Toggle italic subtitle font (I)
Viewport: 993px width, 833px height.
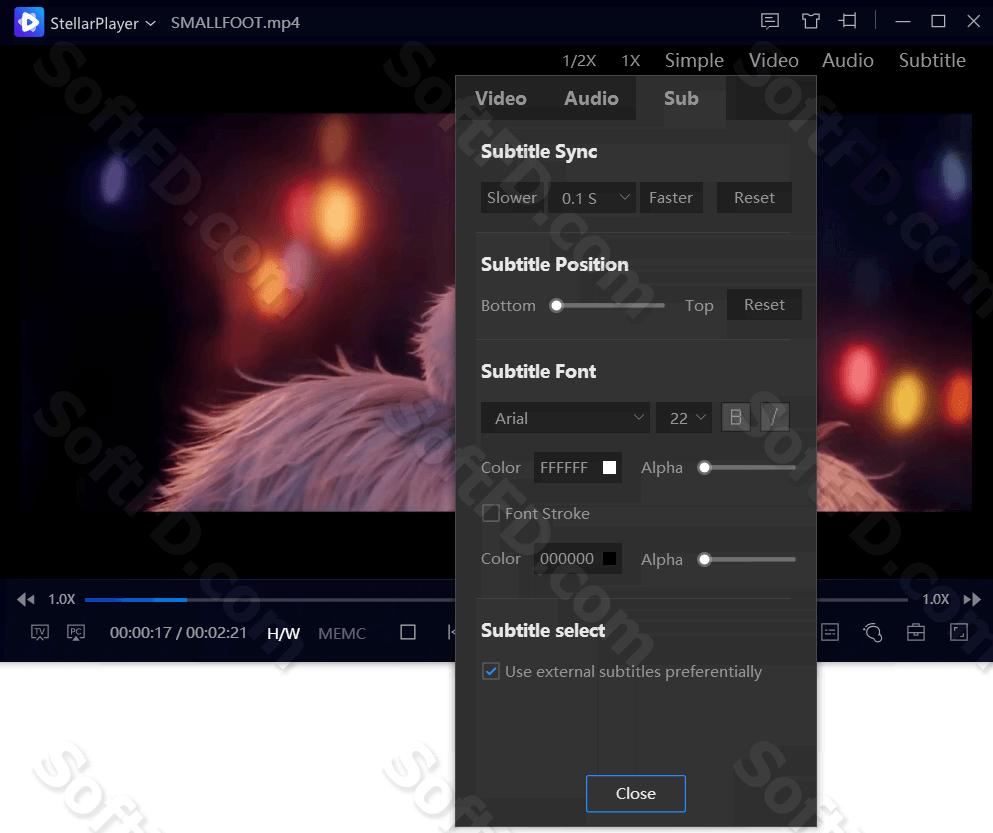coord(775,417)
